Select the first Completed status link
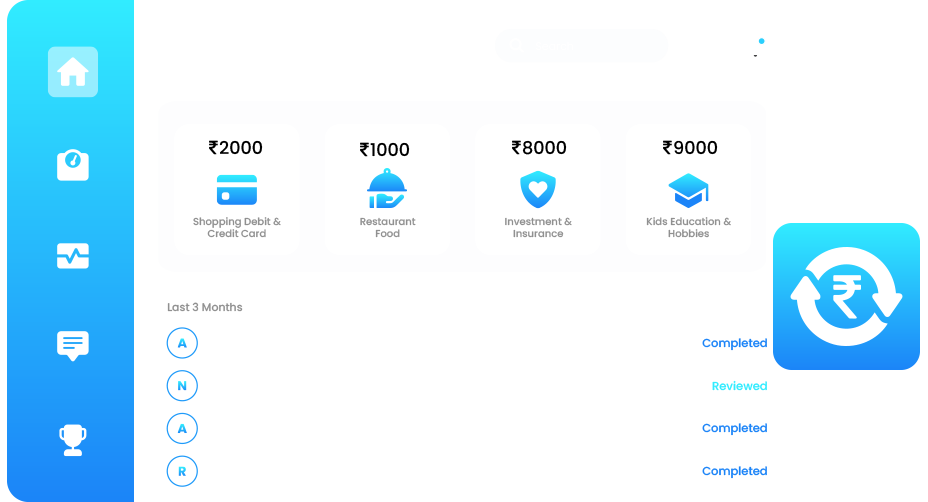 pyautogui.click(x=734, y=343)
